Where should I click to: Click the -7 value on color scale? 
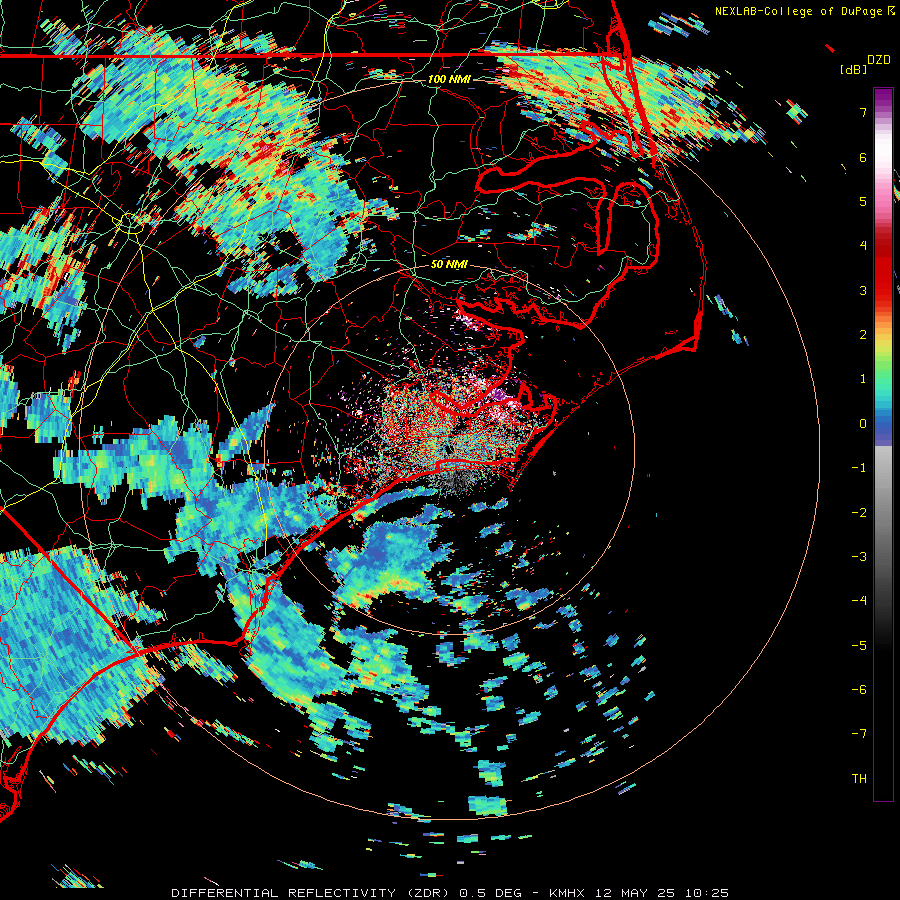(859, 734)
